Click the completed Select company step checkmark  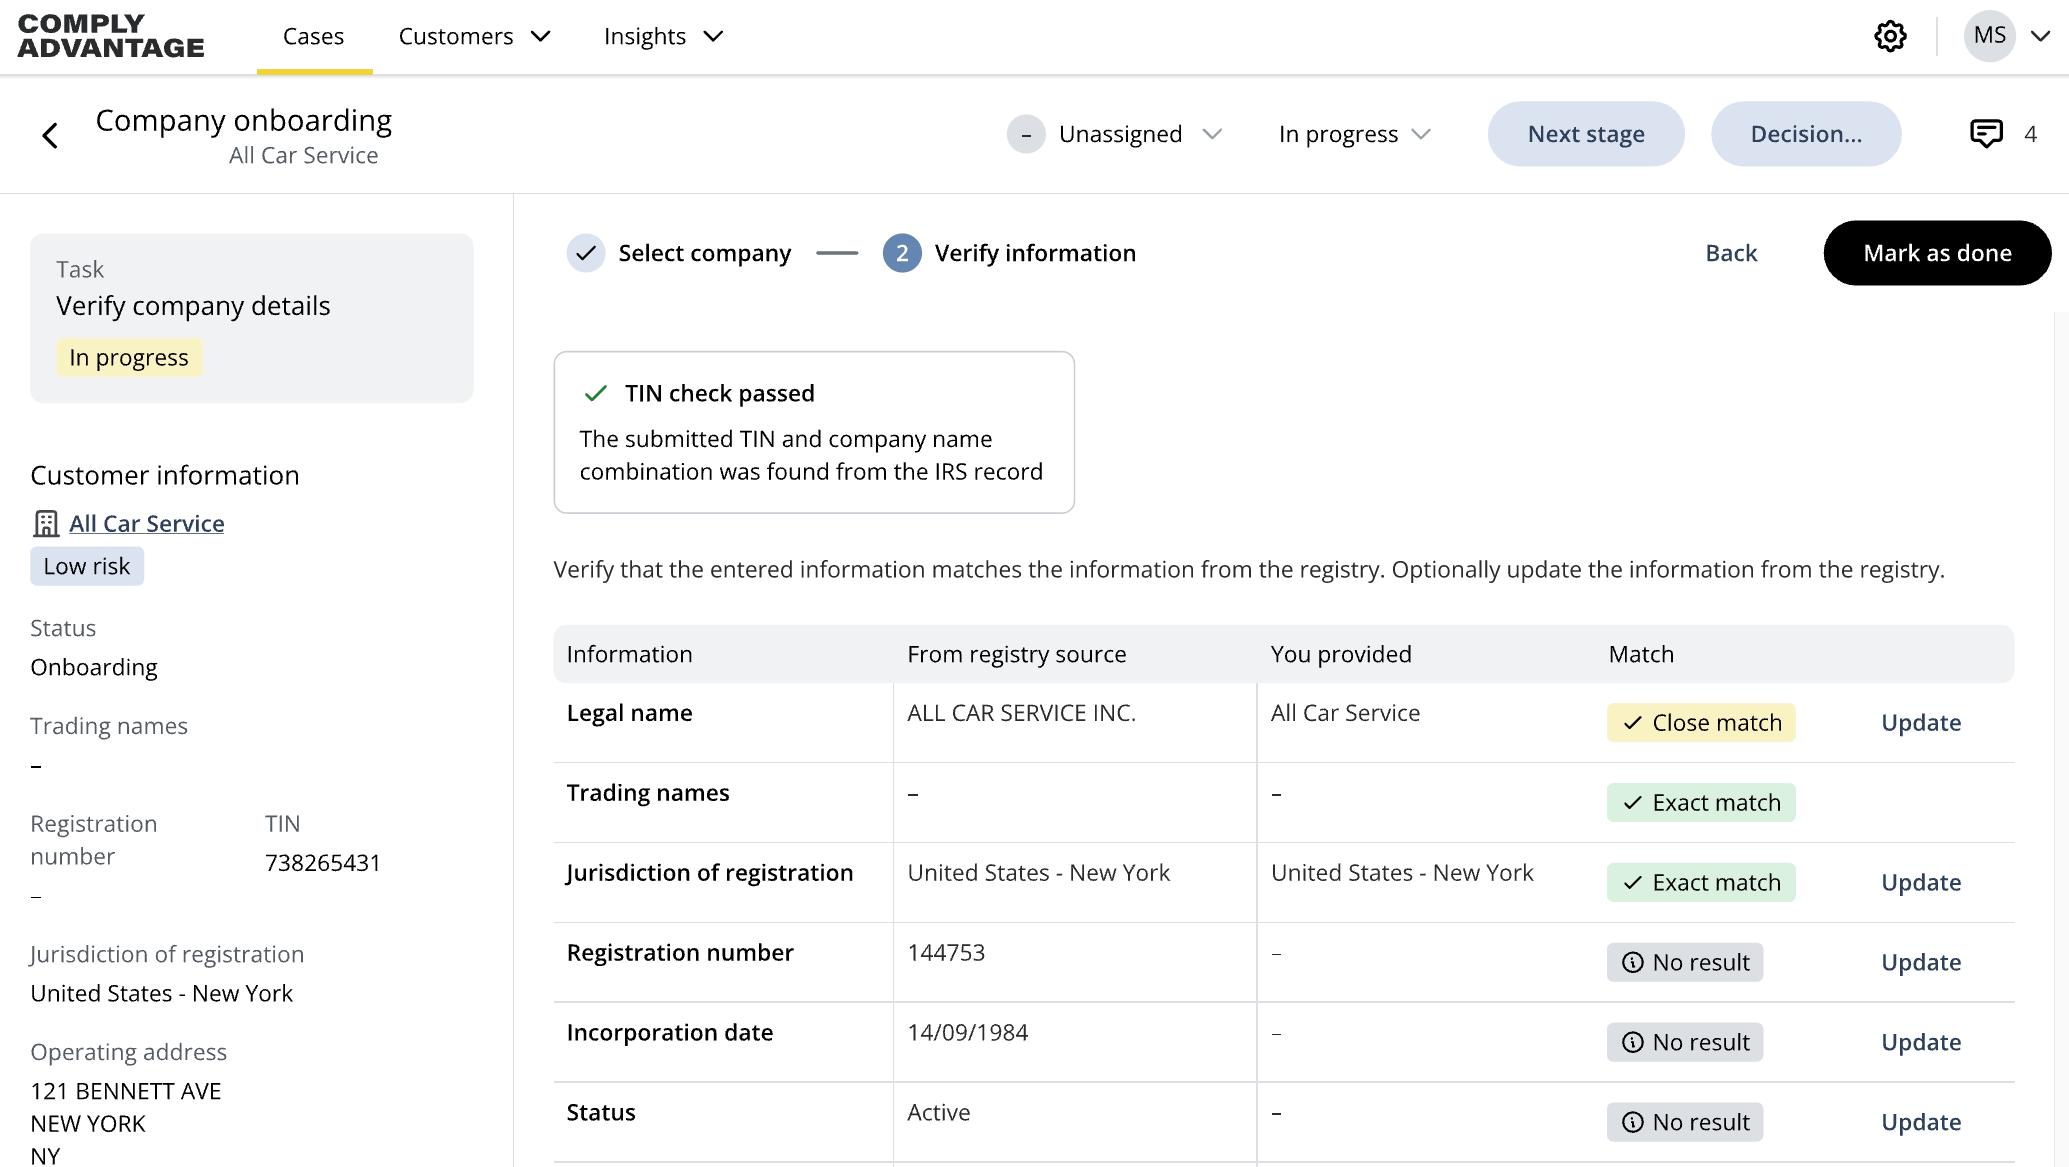point(586,253)
